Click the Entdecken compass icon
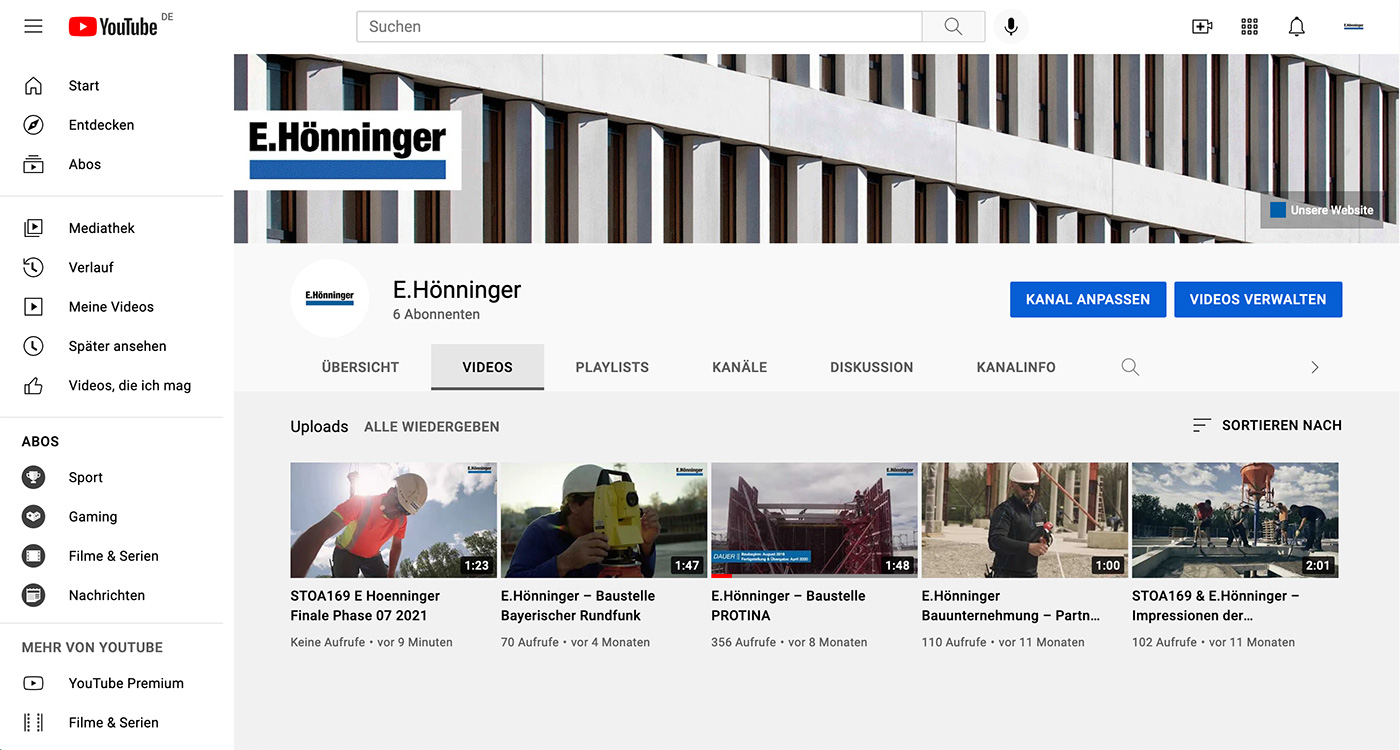1400x750 pixels. pos(34,125)
